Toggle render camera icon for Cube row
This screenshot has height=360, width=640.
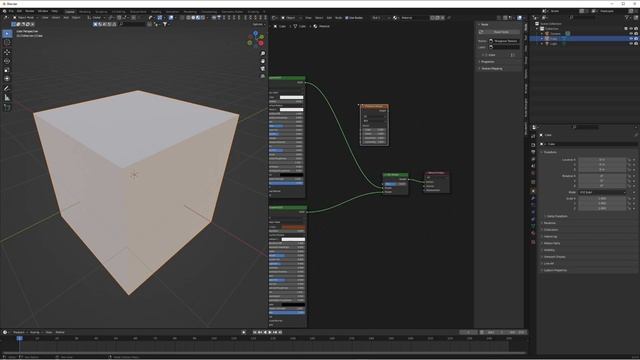pyautogui.click(x=636, y=38)
